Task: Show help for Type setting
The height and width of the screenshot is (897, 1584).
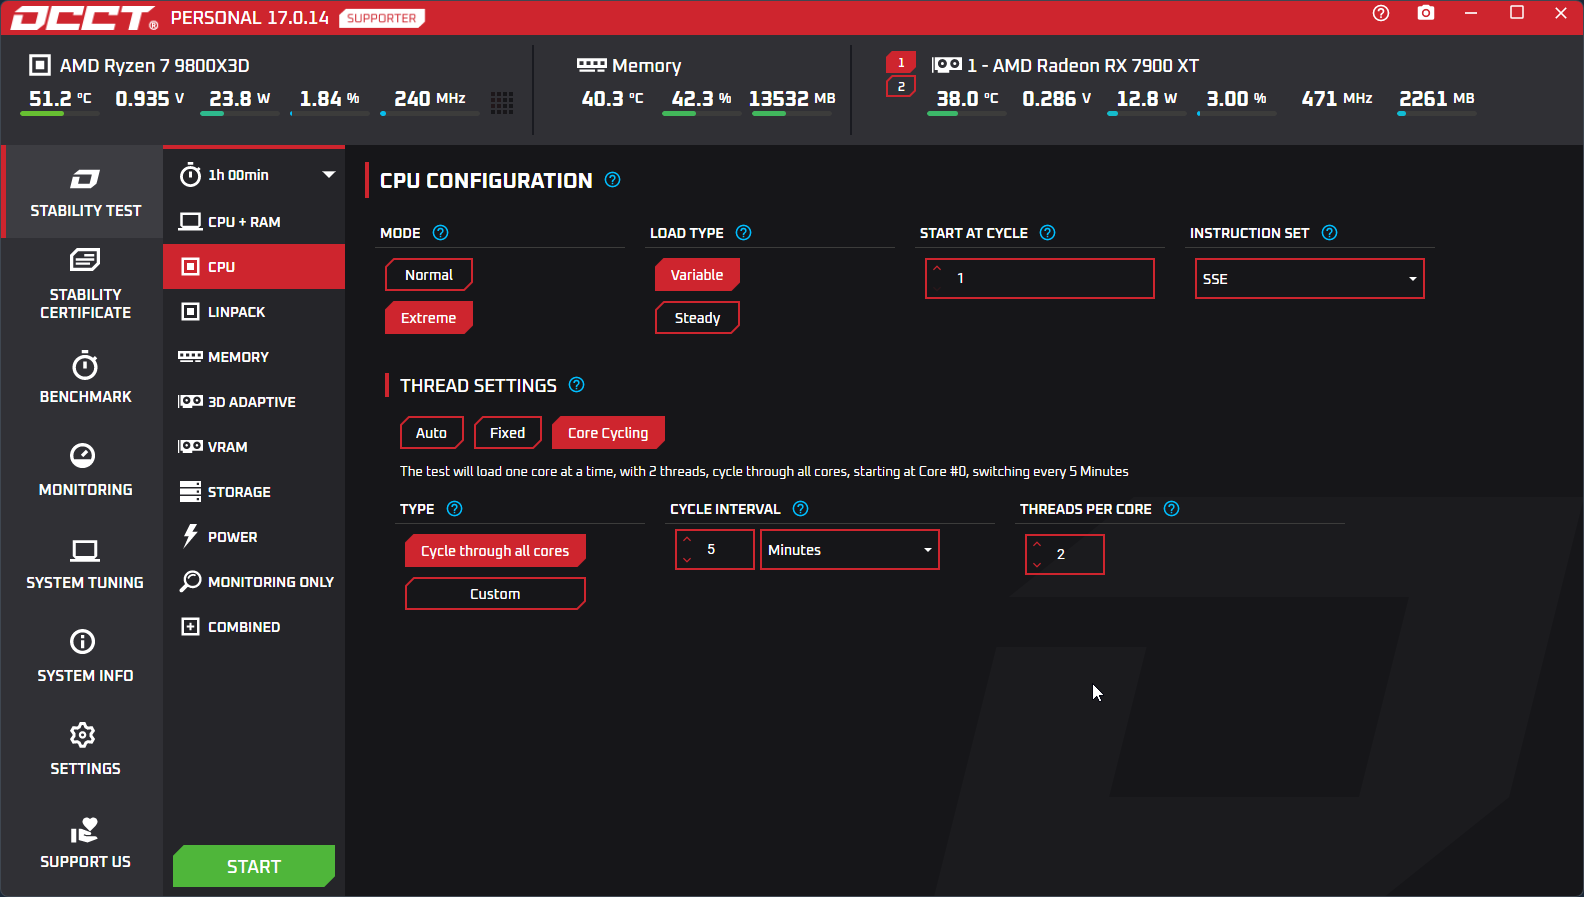Action: (455, 509)
